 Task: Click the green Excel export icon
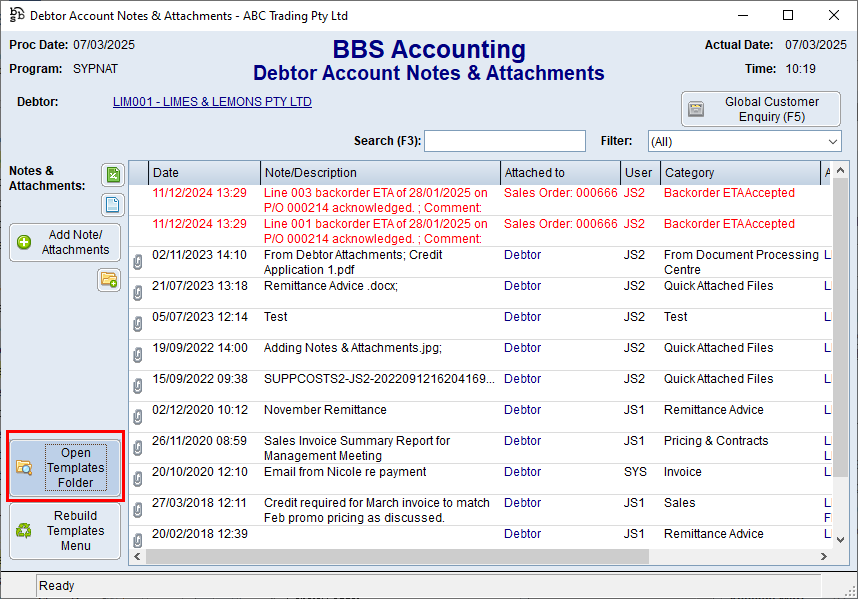pyautogui.click(x=113, y=175)
